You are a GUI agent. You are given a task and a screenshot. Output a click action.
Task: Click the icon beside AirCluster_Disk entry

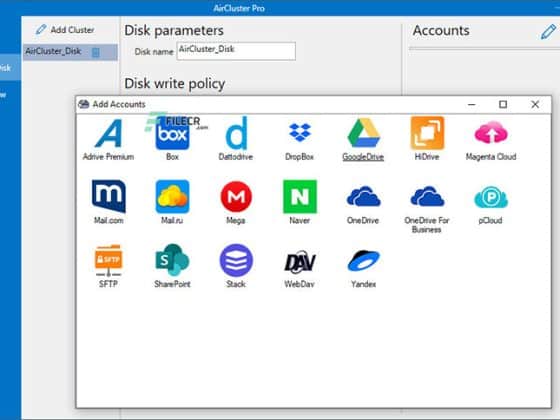(96, 52)
